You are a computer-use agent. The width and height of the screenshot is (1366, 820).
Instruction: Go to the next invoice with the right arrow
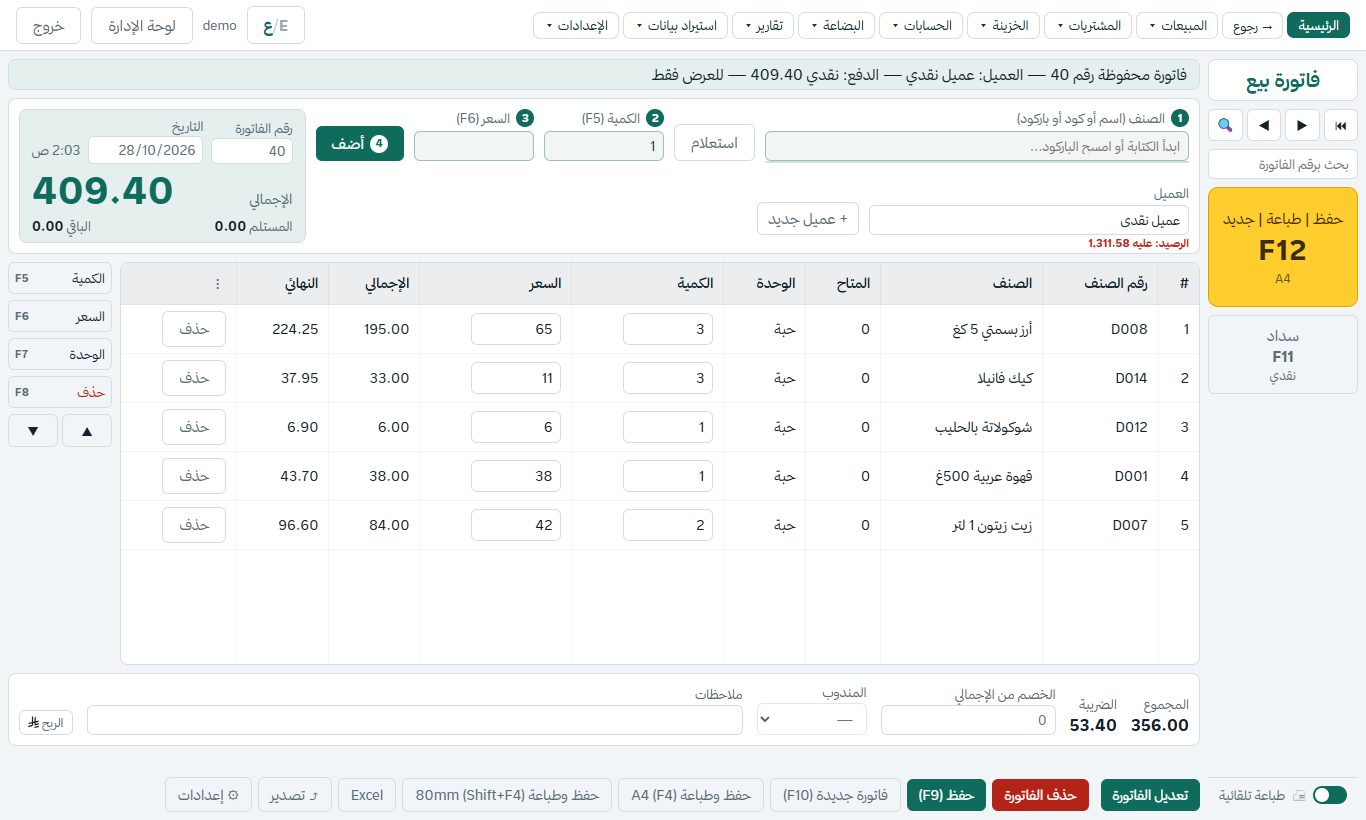(1302, 125)
